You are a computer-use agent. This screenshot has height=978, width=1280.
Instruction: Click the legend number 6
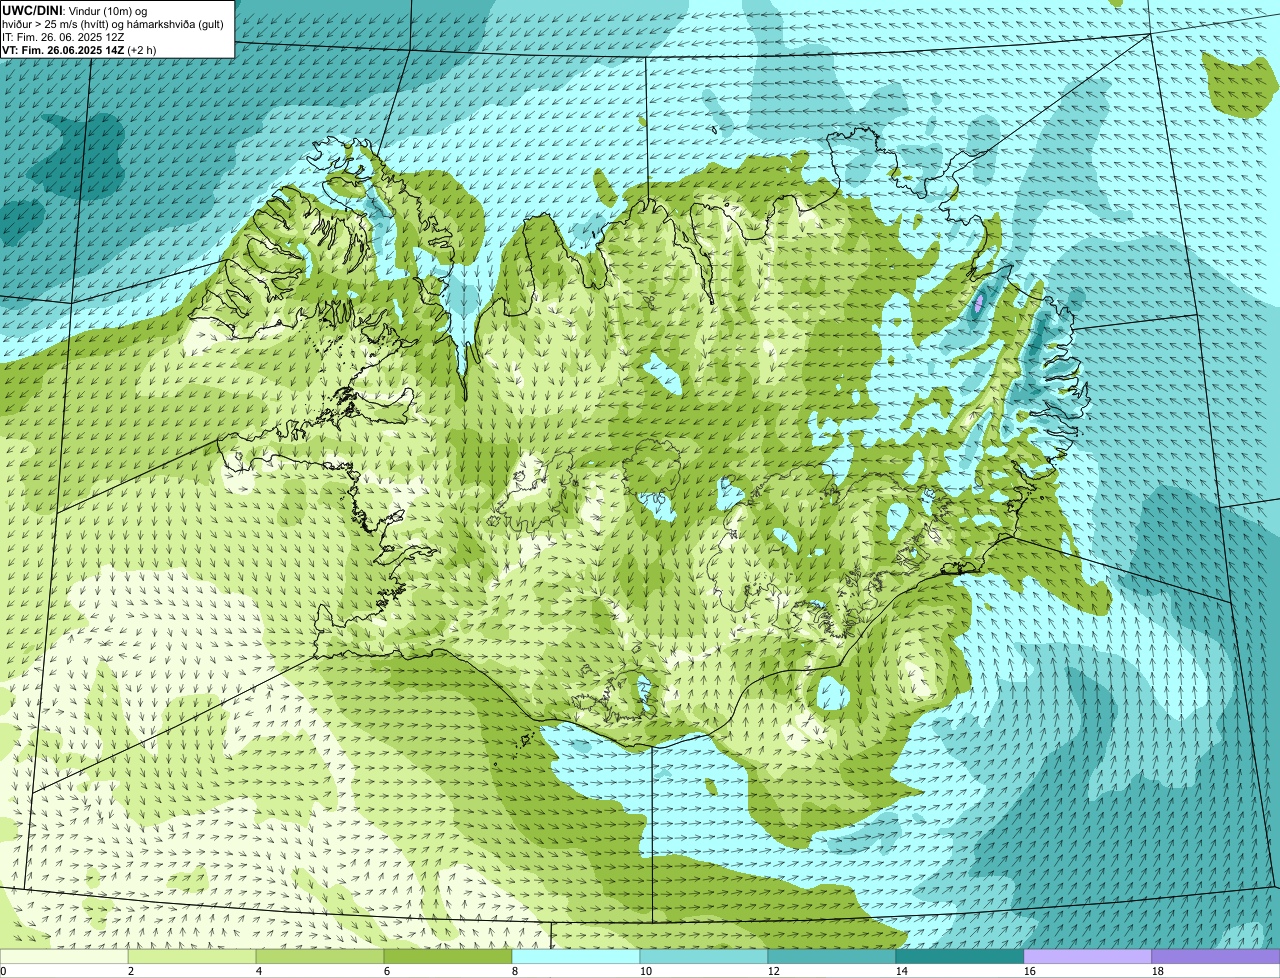(x=387, y=971)
